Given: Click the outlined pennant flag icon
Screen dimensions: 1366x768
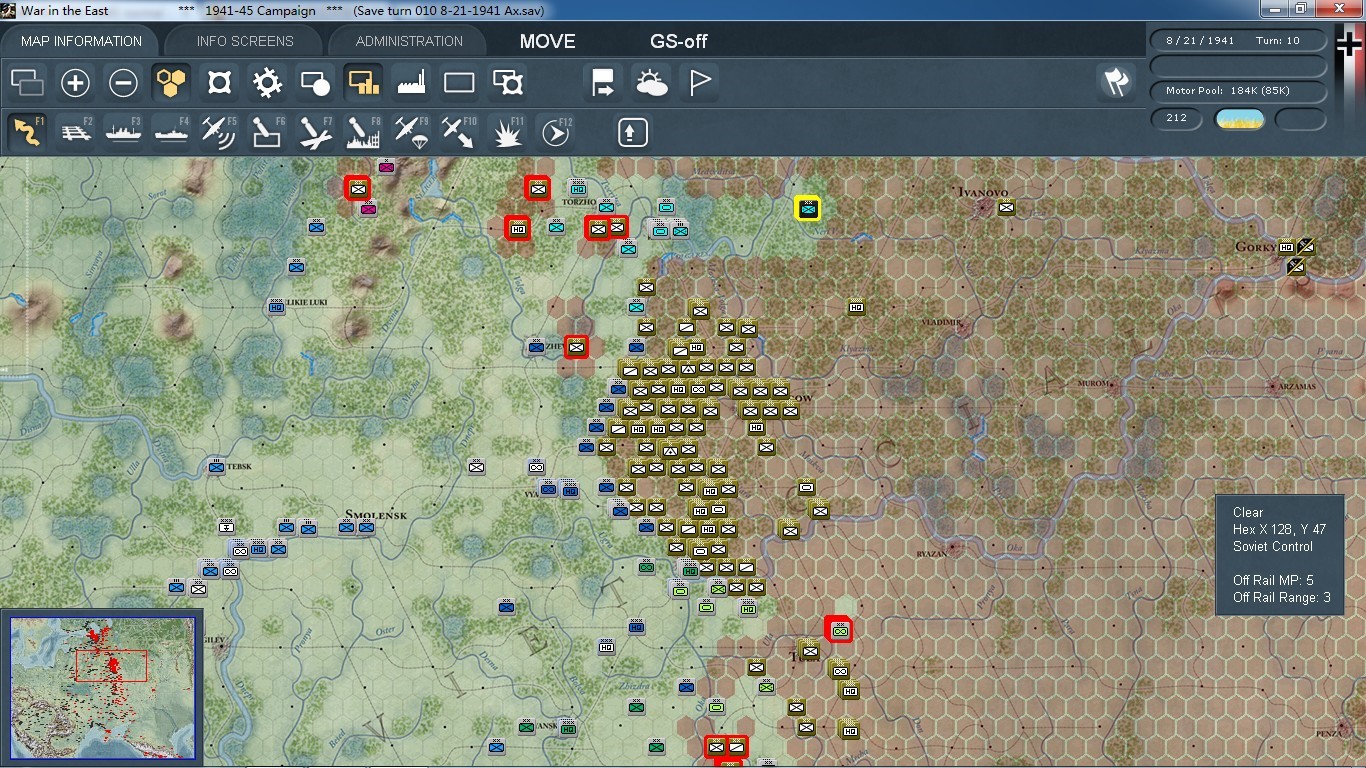Looking at the screenshot, I should tap(699, 83).
